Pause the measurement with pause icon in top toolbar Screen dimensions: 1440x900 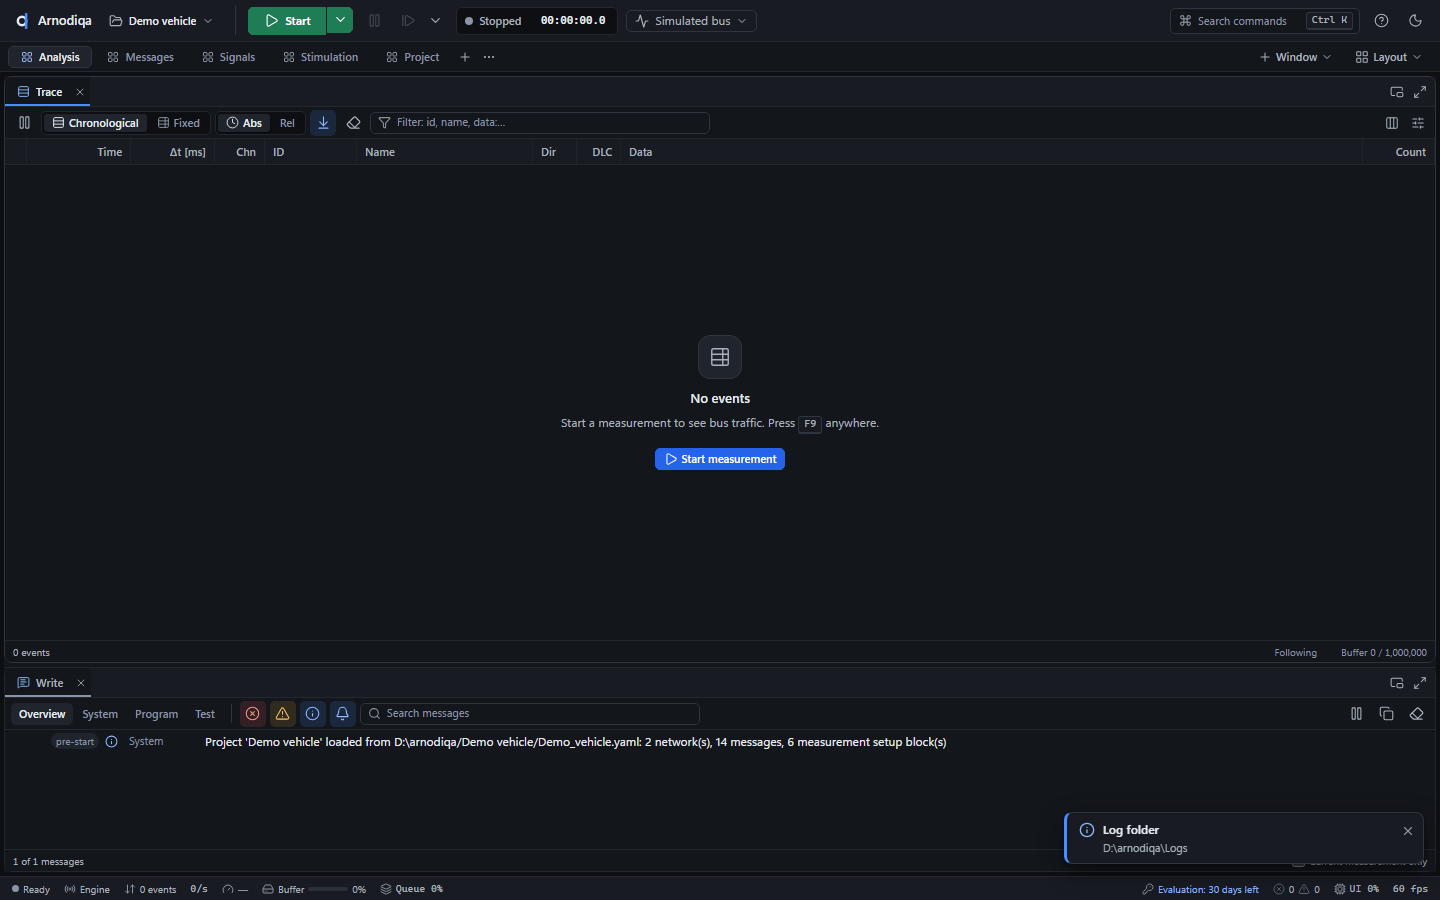click(375, 21)
